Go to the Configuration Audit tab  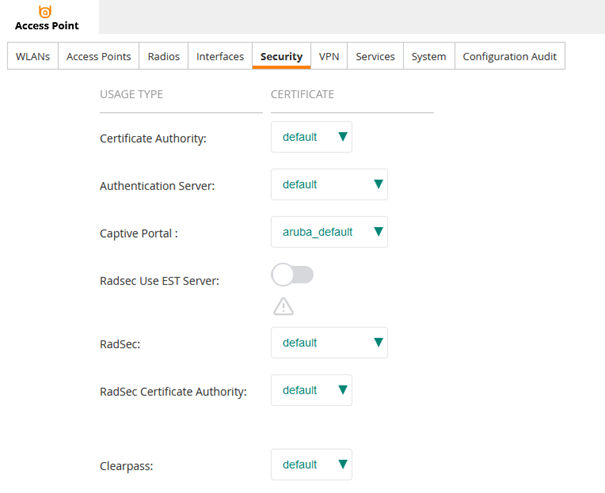pyautogui.click(x=510, y=57)
